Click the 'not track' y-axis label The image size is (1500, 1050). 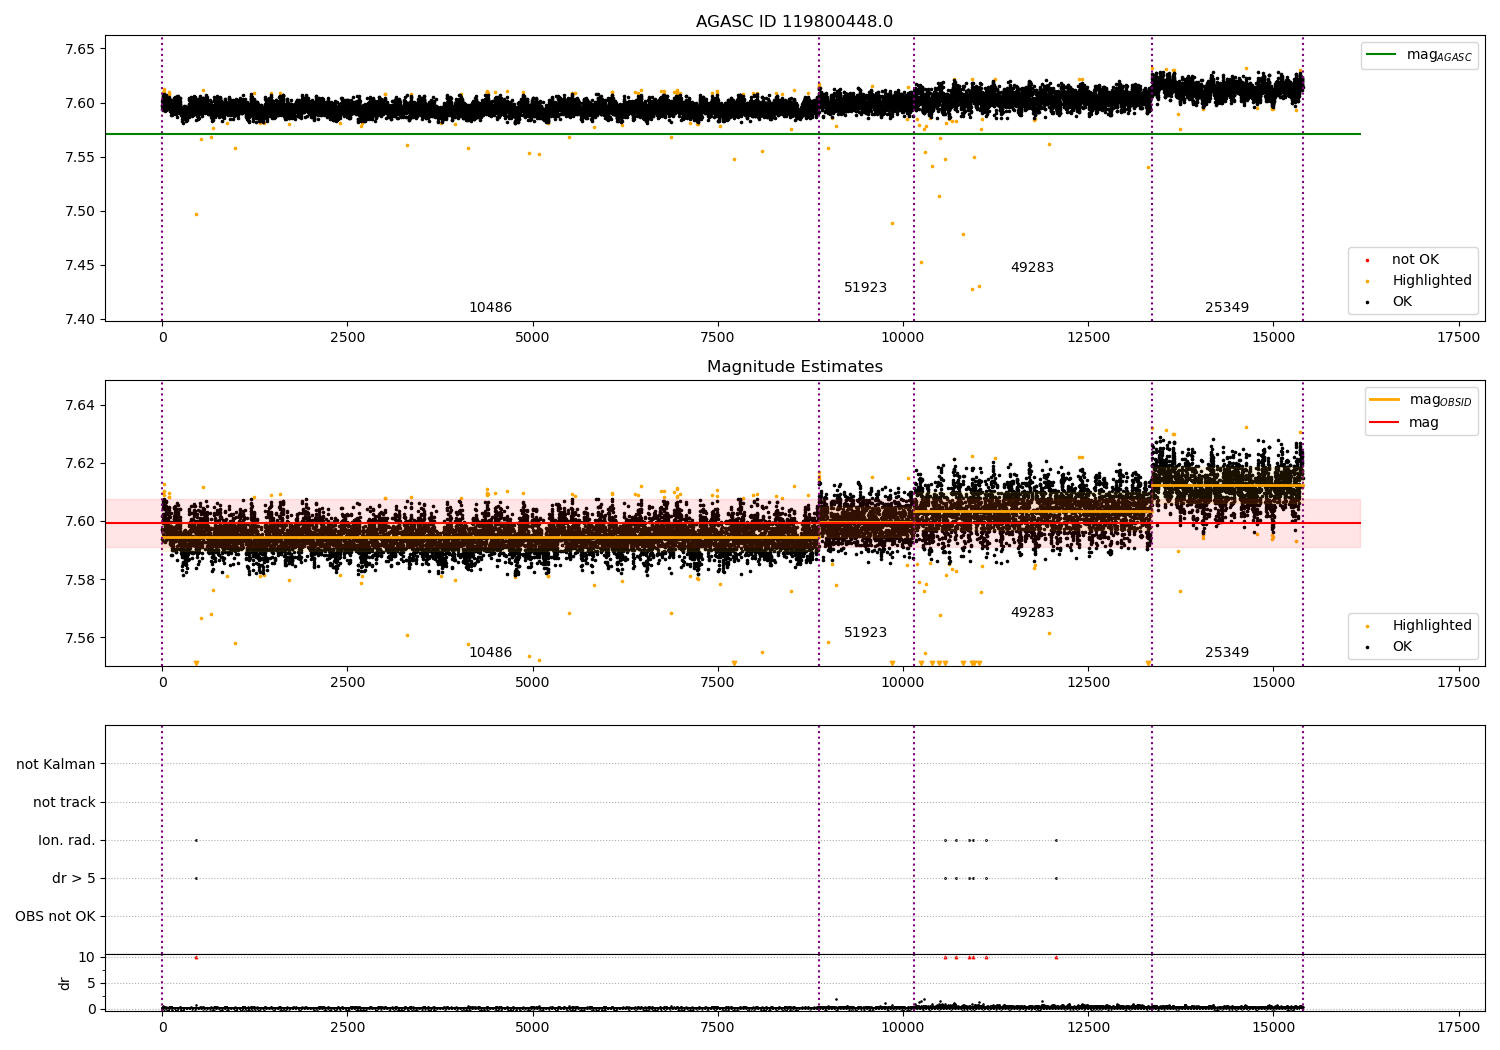(64, 803)
